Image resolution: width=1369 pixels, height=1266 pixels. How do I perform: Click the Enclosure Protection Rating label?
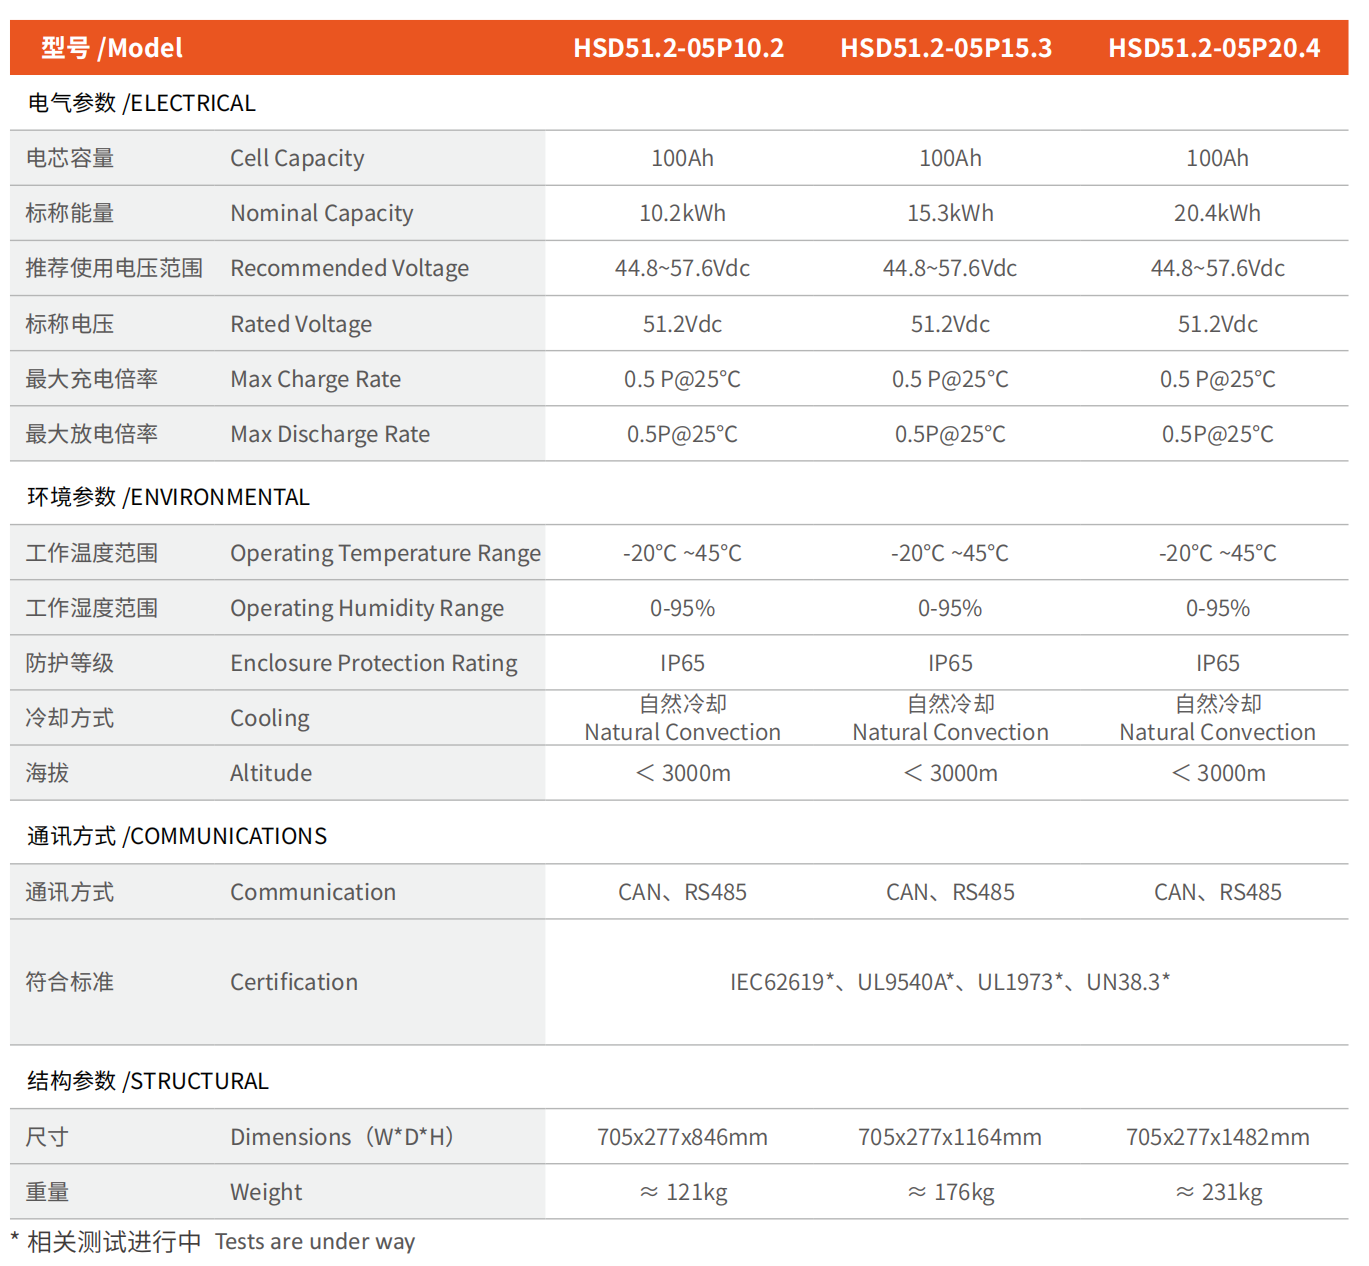point(374,663)
